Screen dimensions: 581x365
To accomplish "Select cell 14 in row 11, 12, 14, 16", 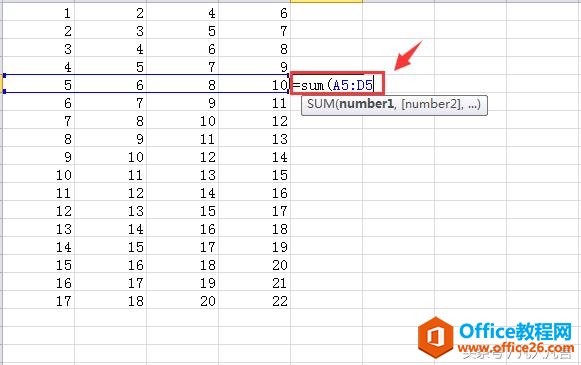I will pos(182,192).
